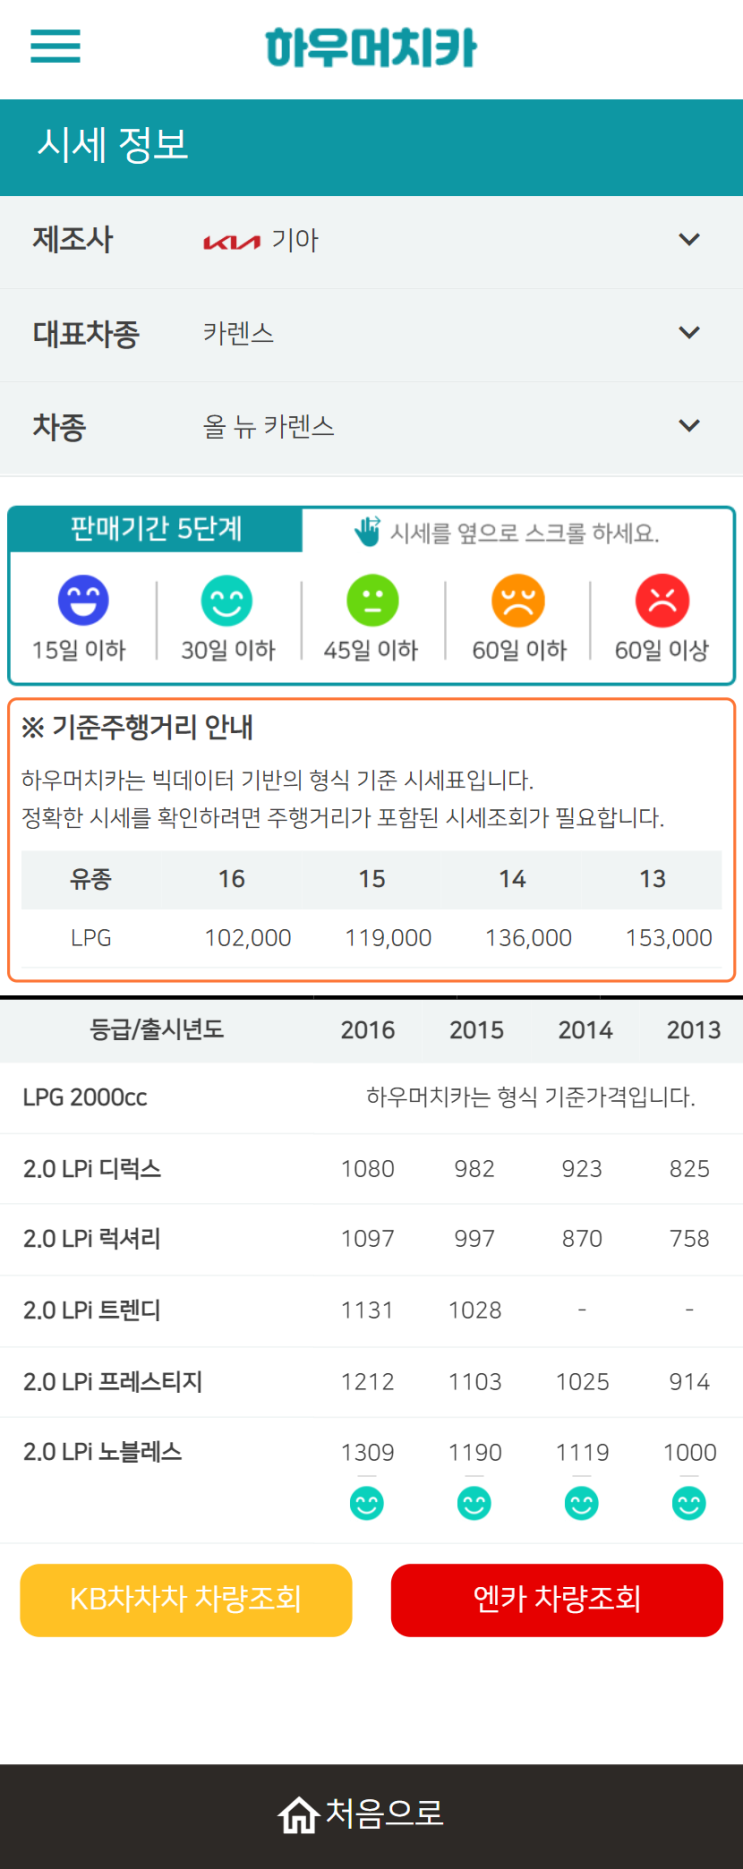Tap the smiley under the 2015 column

click(x=474, y=1503)
